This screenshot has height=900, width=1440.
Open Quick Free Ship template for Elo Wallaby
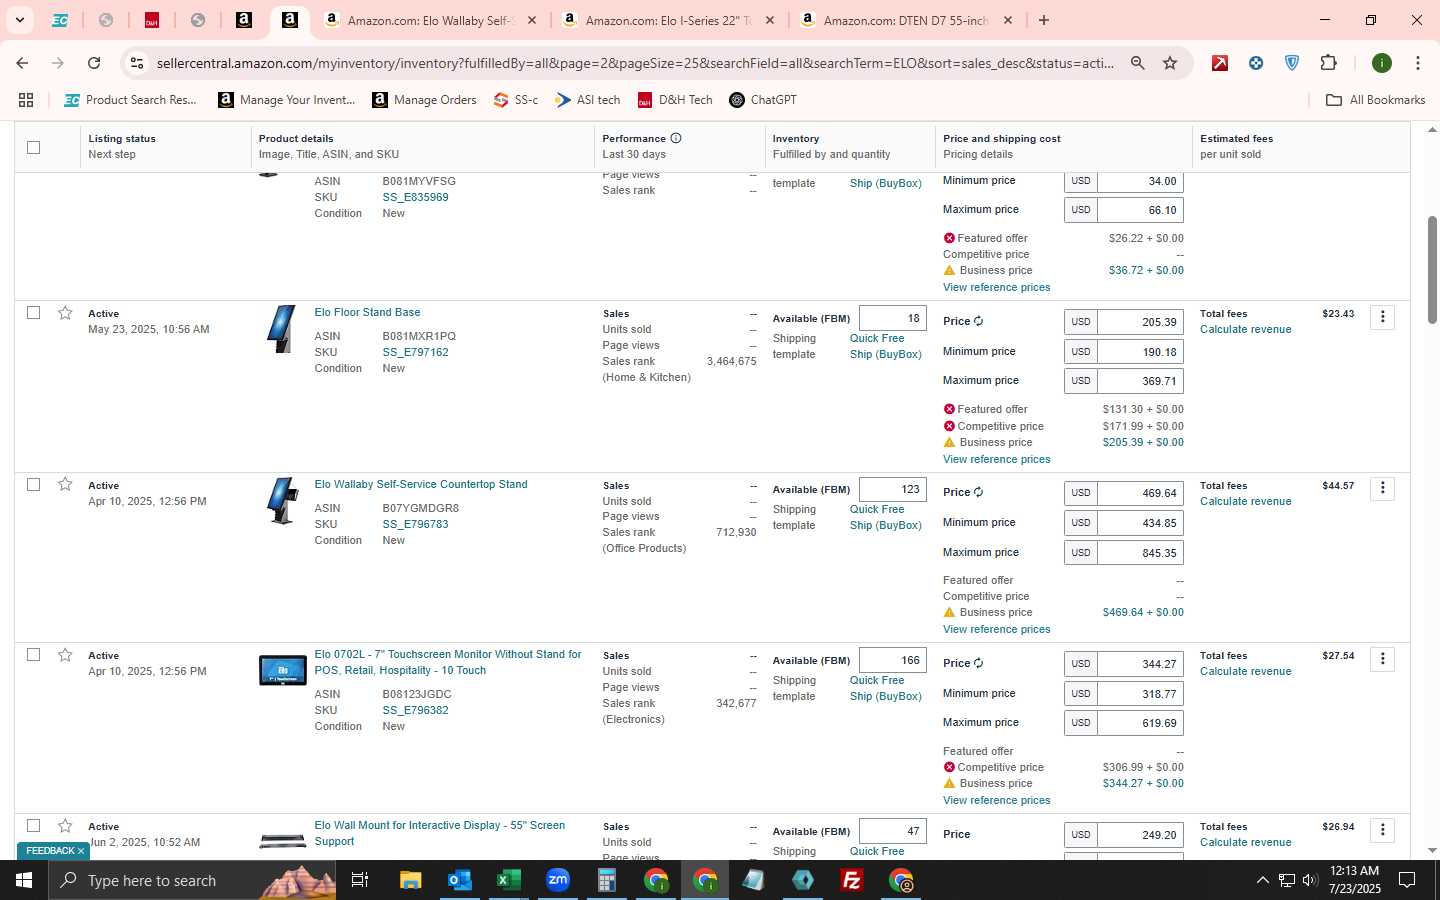(x=885, y=517)
